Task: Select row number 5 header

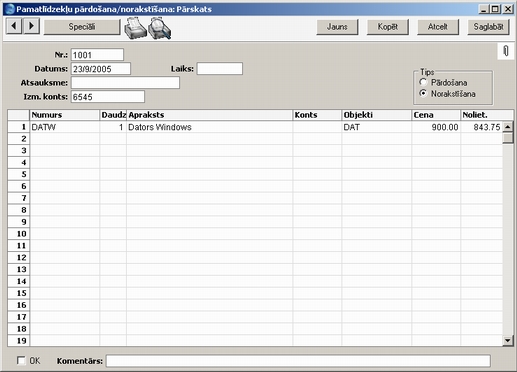Action: click(19, 174)
